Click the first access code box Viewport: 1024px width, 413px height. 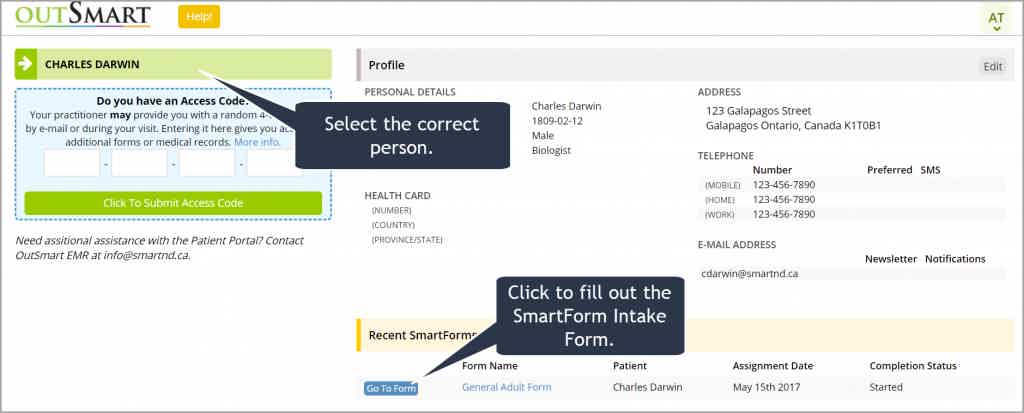72,163
